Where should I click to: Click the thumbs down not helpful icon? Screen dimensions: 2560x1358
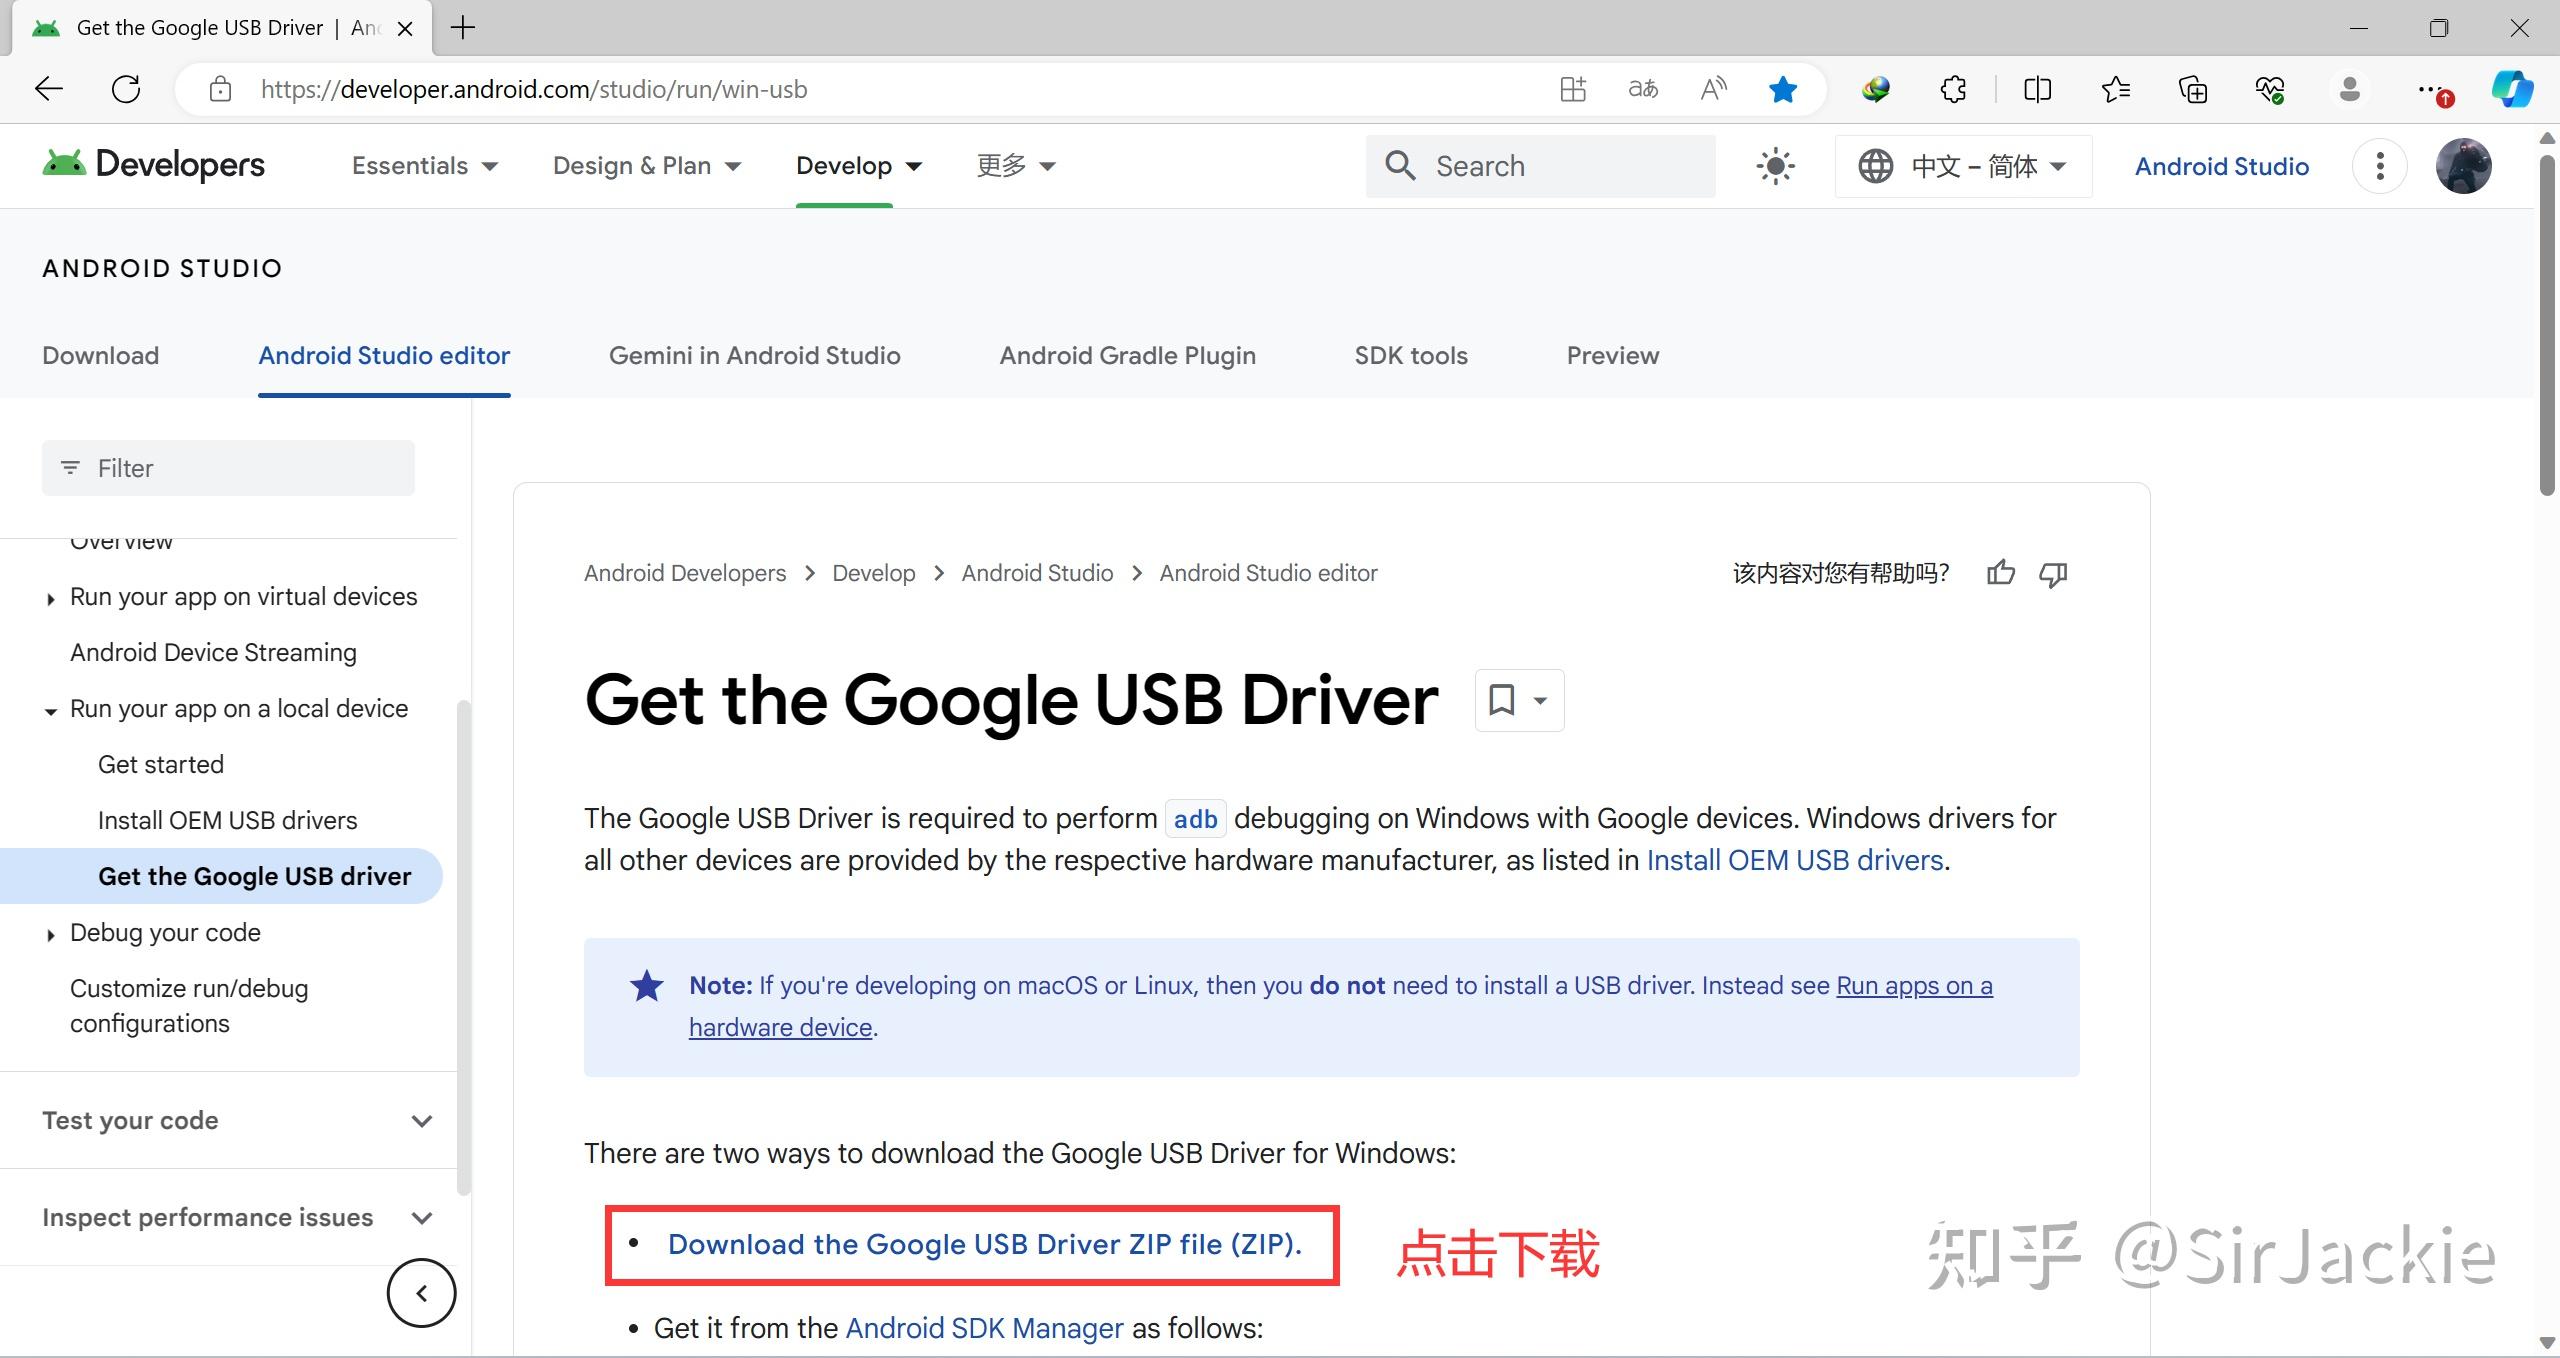click(x=2053, y=574)
